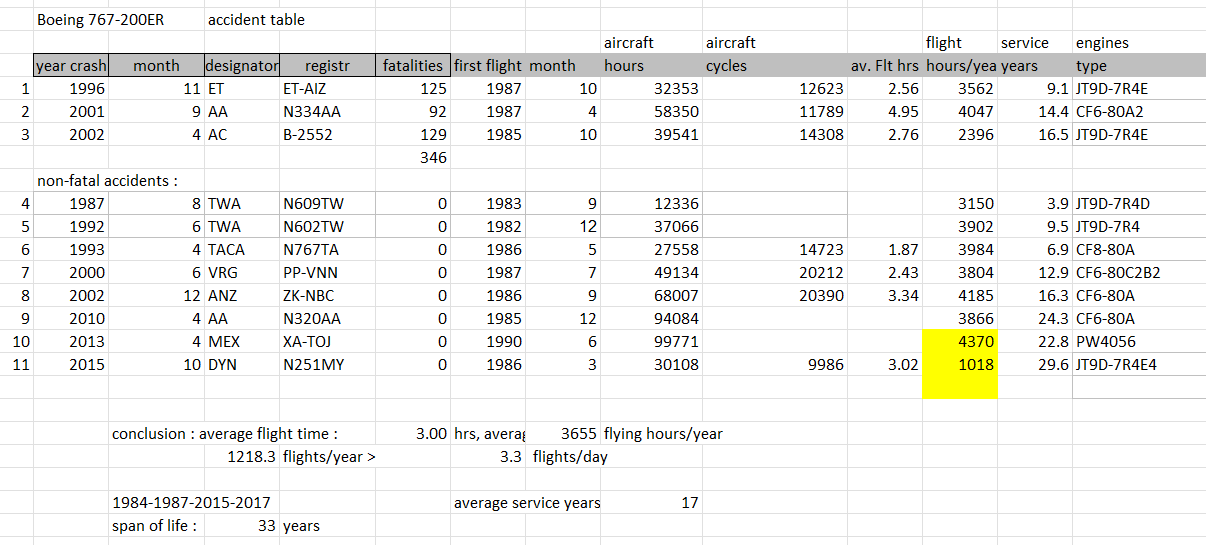Select flight hours/year cell 3562

pyautogui.click(x=960, y=88)
